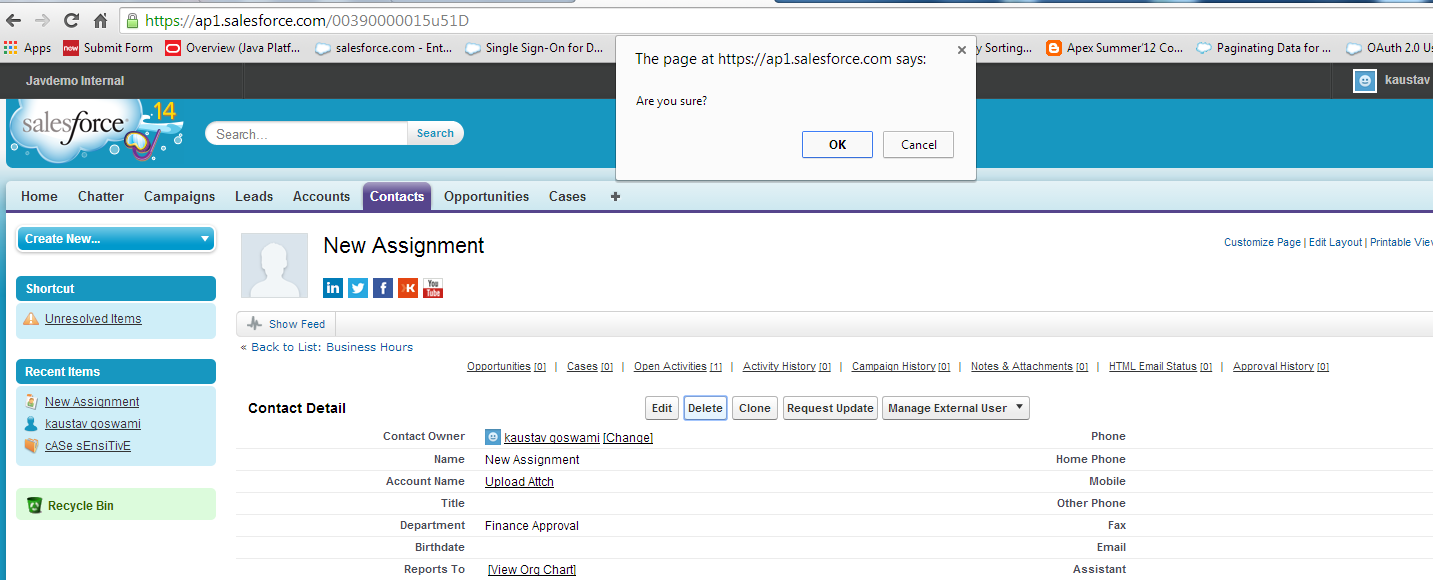Open LinkedIn social profile icon
This screenshot has height=580, width=1433.
click(x=333, y=288)
